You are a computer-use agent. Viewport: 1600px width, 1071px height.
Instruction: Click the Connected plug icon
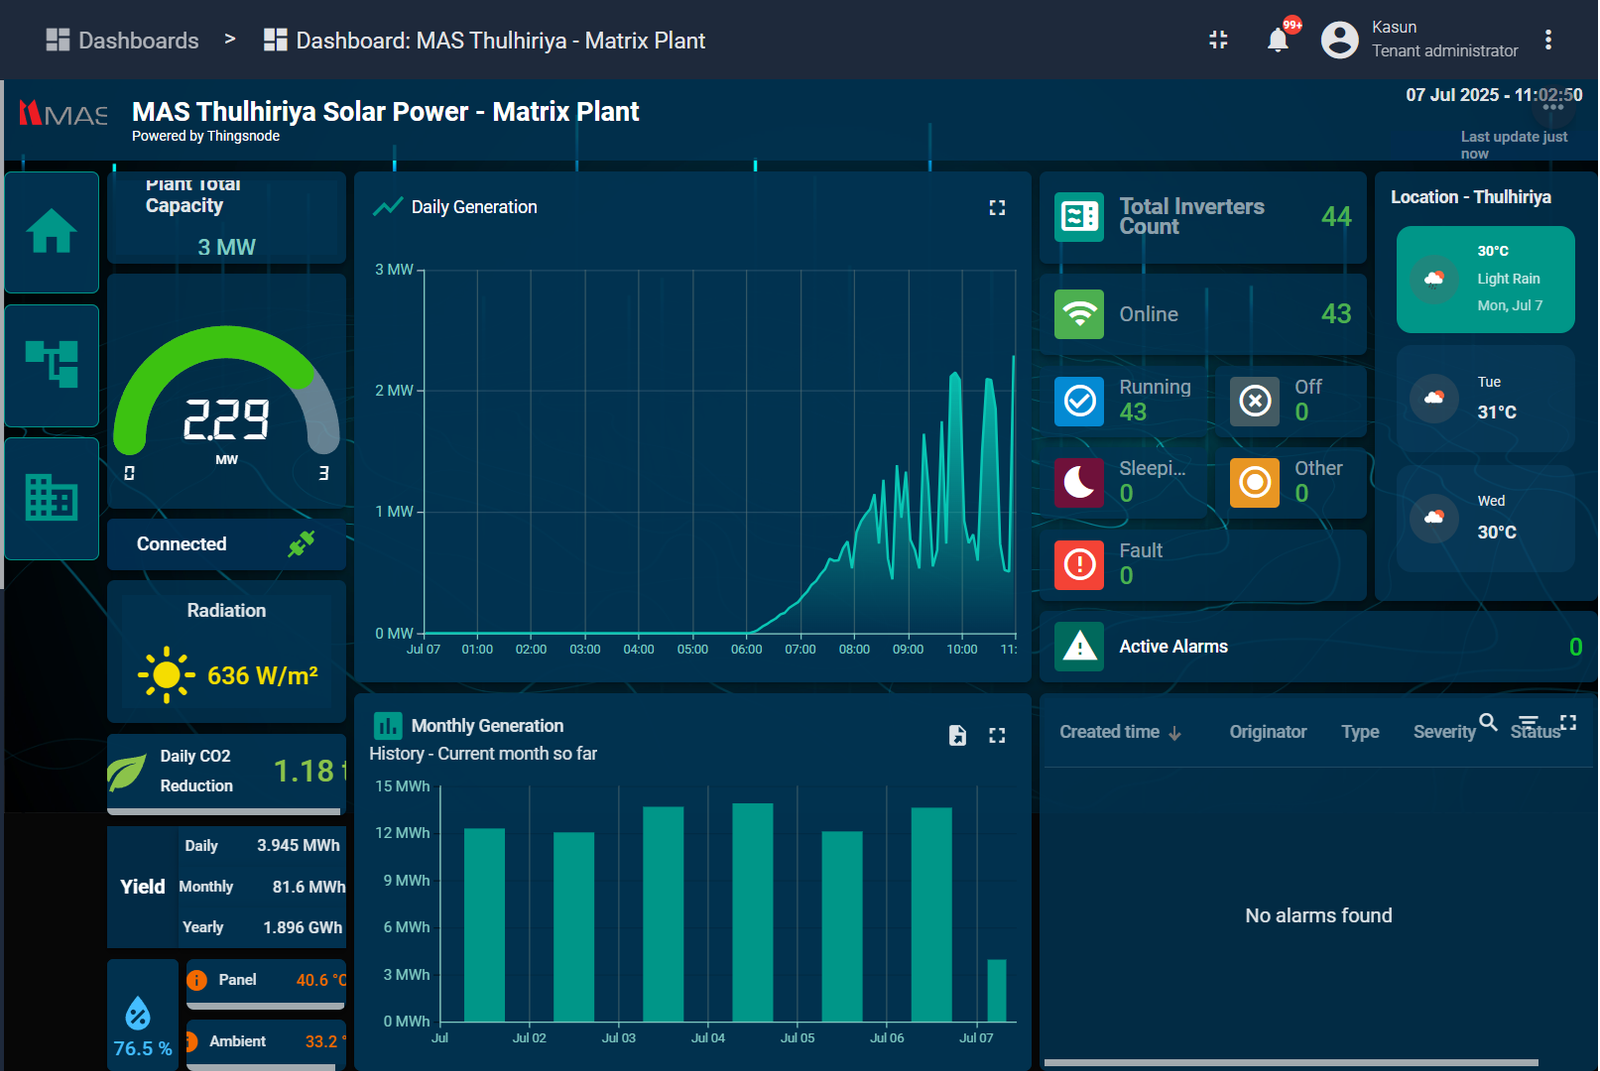301,544
